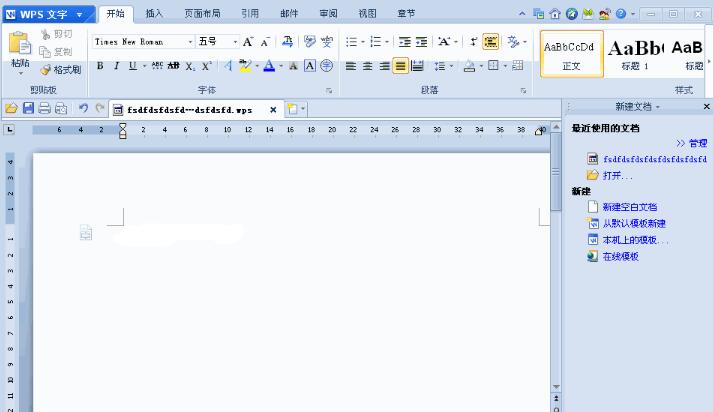Decrease paragraph indent
The image size is (713, 412).
[404, 42]
